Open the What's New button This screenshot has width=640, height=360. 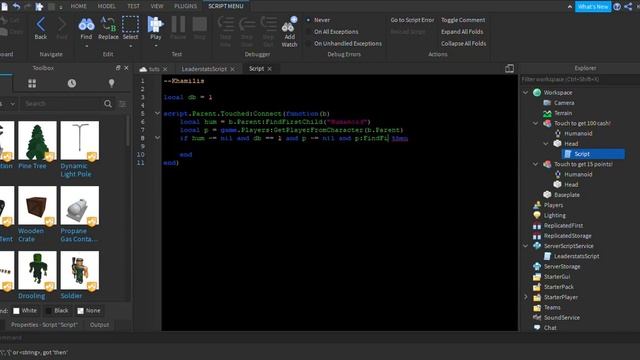point(593,7)
